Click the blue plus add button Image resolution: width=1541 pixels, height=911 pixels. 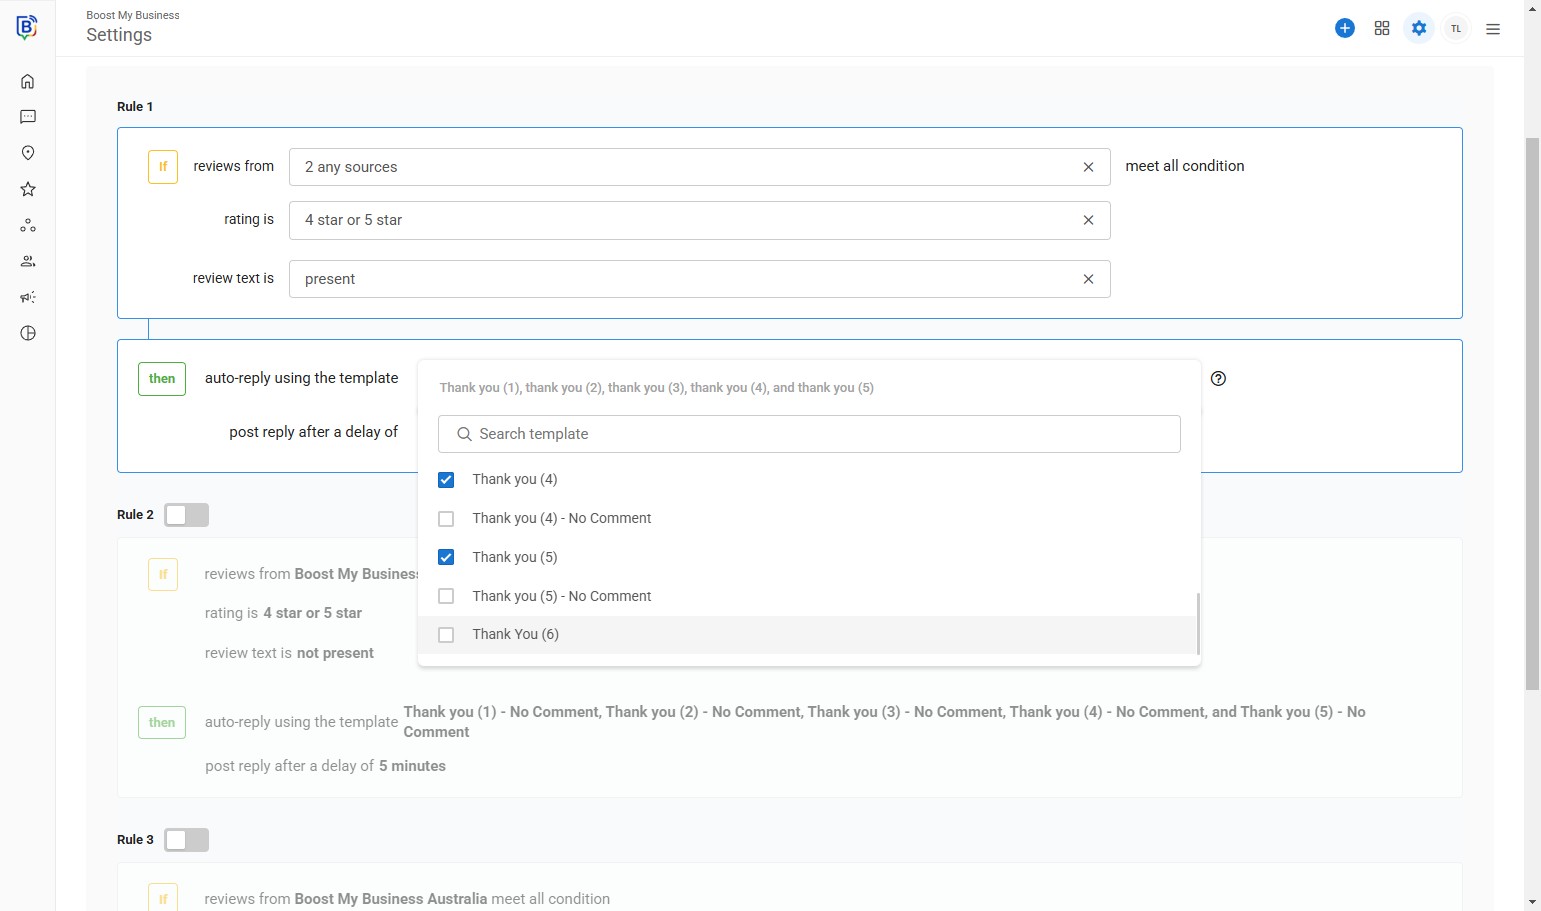point(1345,29)
